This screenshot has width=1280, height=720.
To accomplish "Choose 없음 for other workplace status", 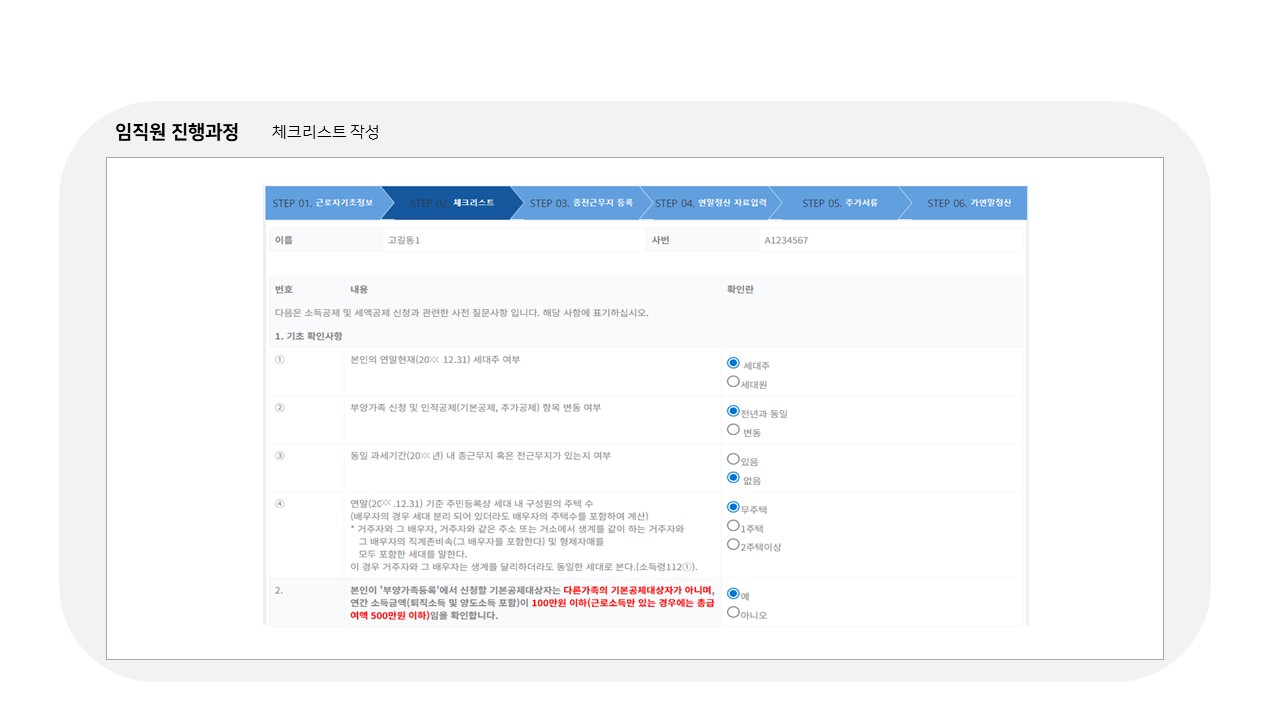I will coord(733,478).
